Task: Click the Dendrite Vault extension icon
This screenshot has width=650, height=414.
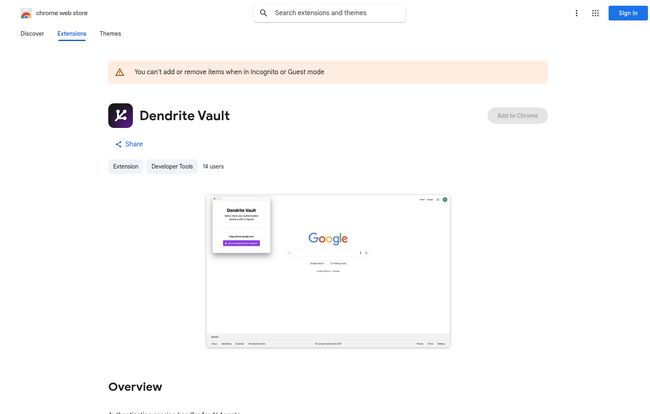Action: click(x=121, y=116)
